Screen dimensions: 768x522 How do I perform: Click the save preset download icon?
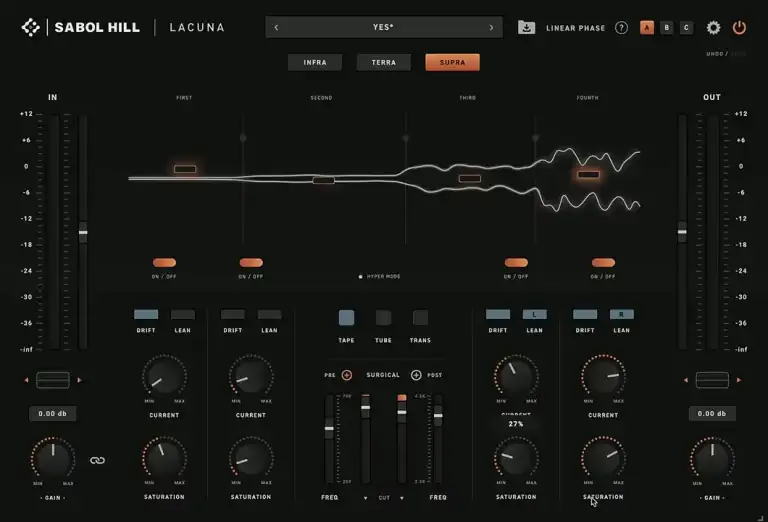pyautogui.click(x=526, y=27)
